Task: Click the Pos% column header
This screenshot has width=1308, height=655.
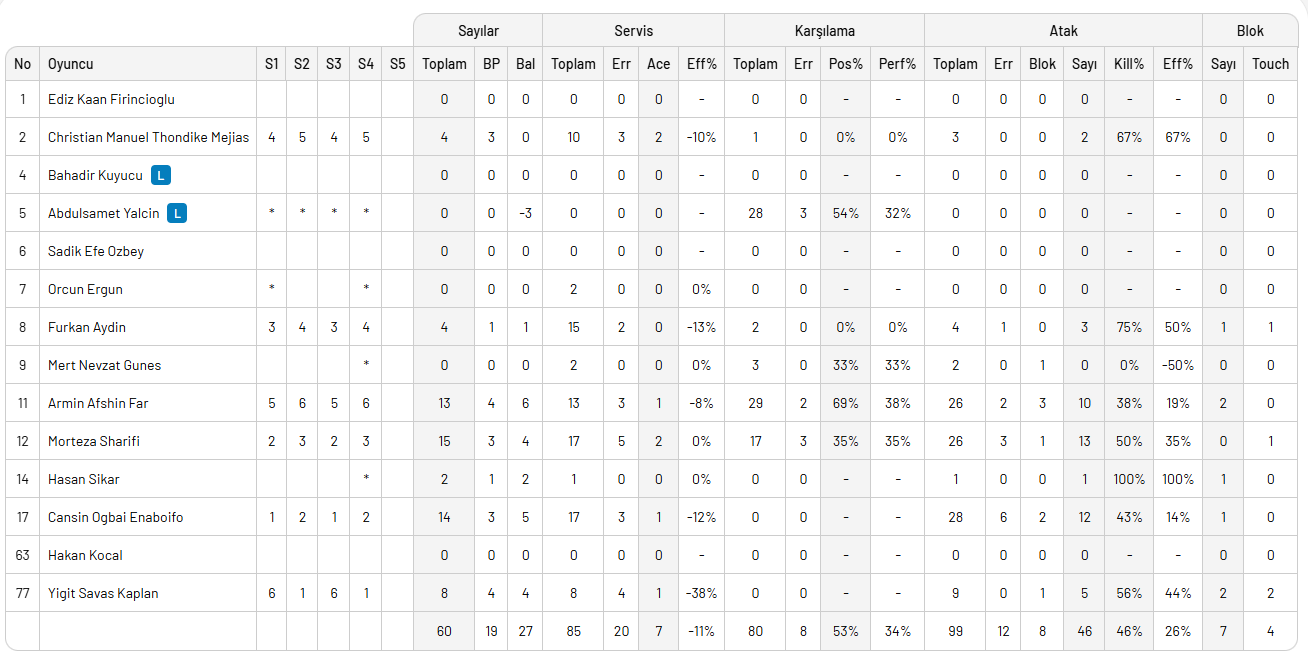Action: click(846, 64)
